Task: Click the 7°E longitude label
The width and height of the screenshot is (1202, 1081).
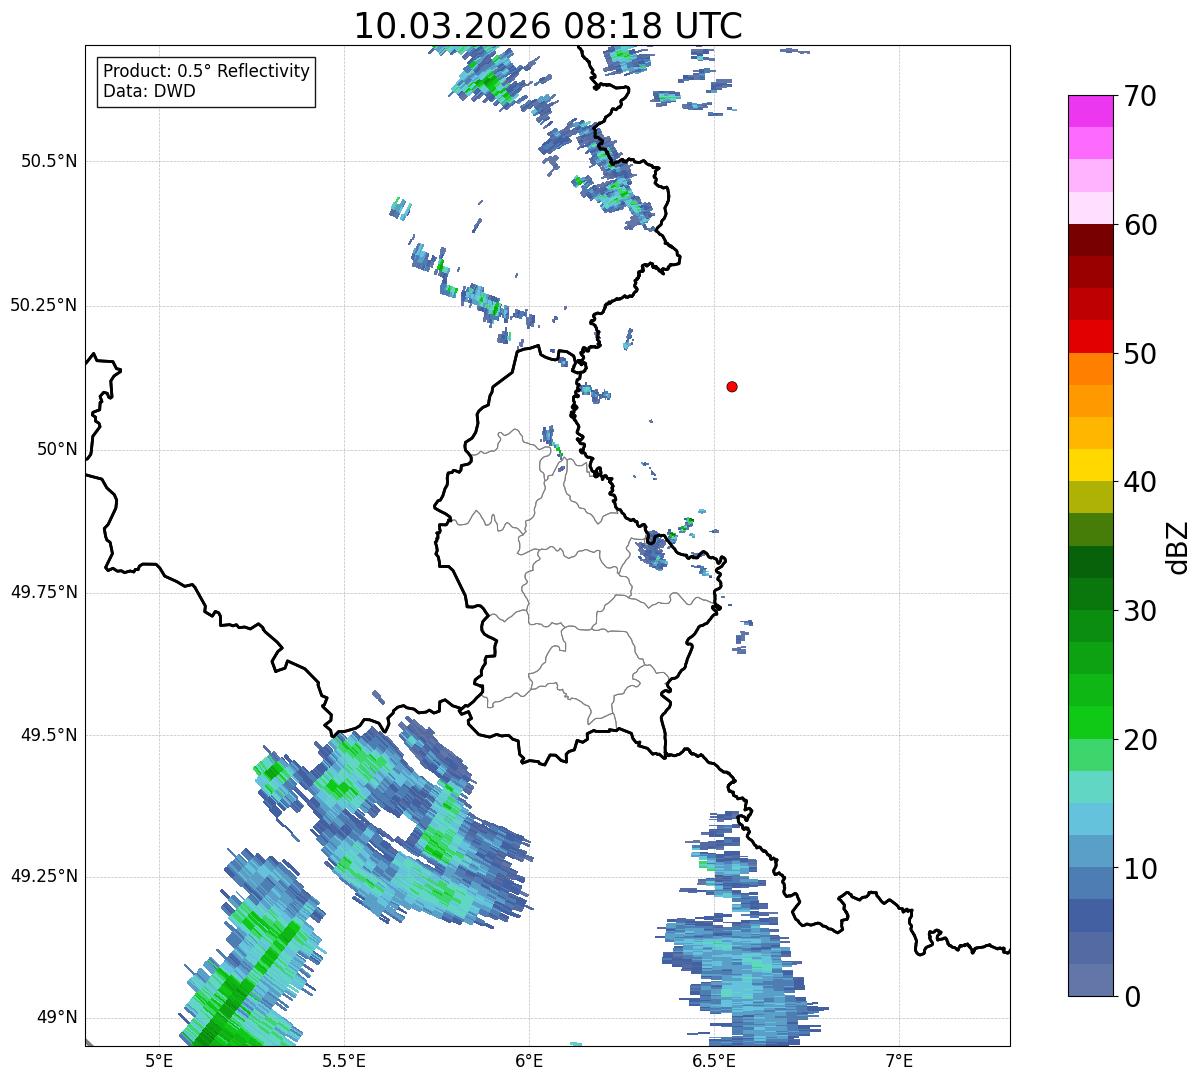Action: (x=899, y=1060)
